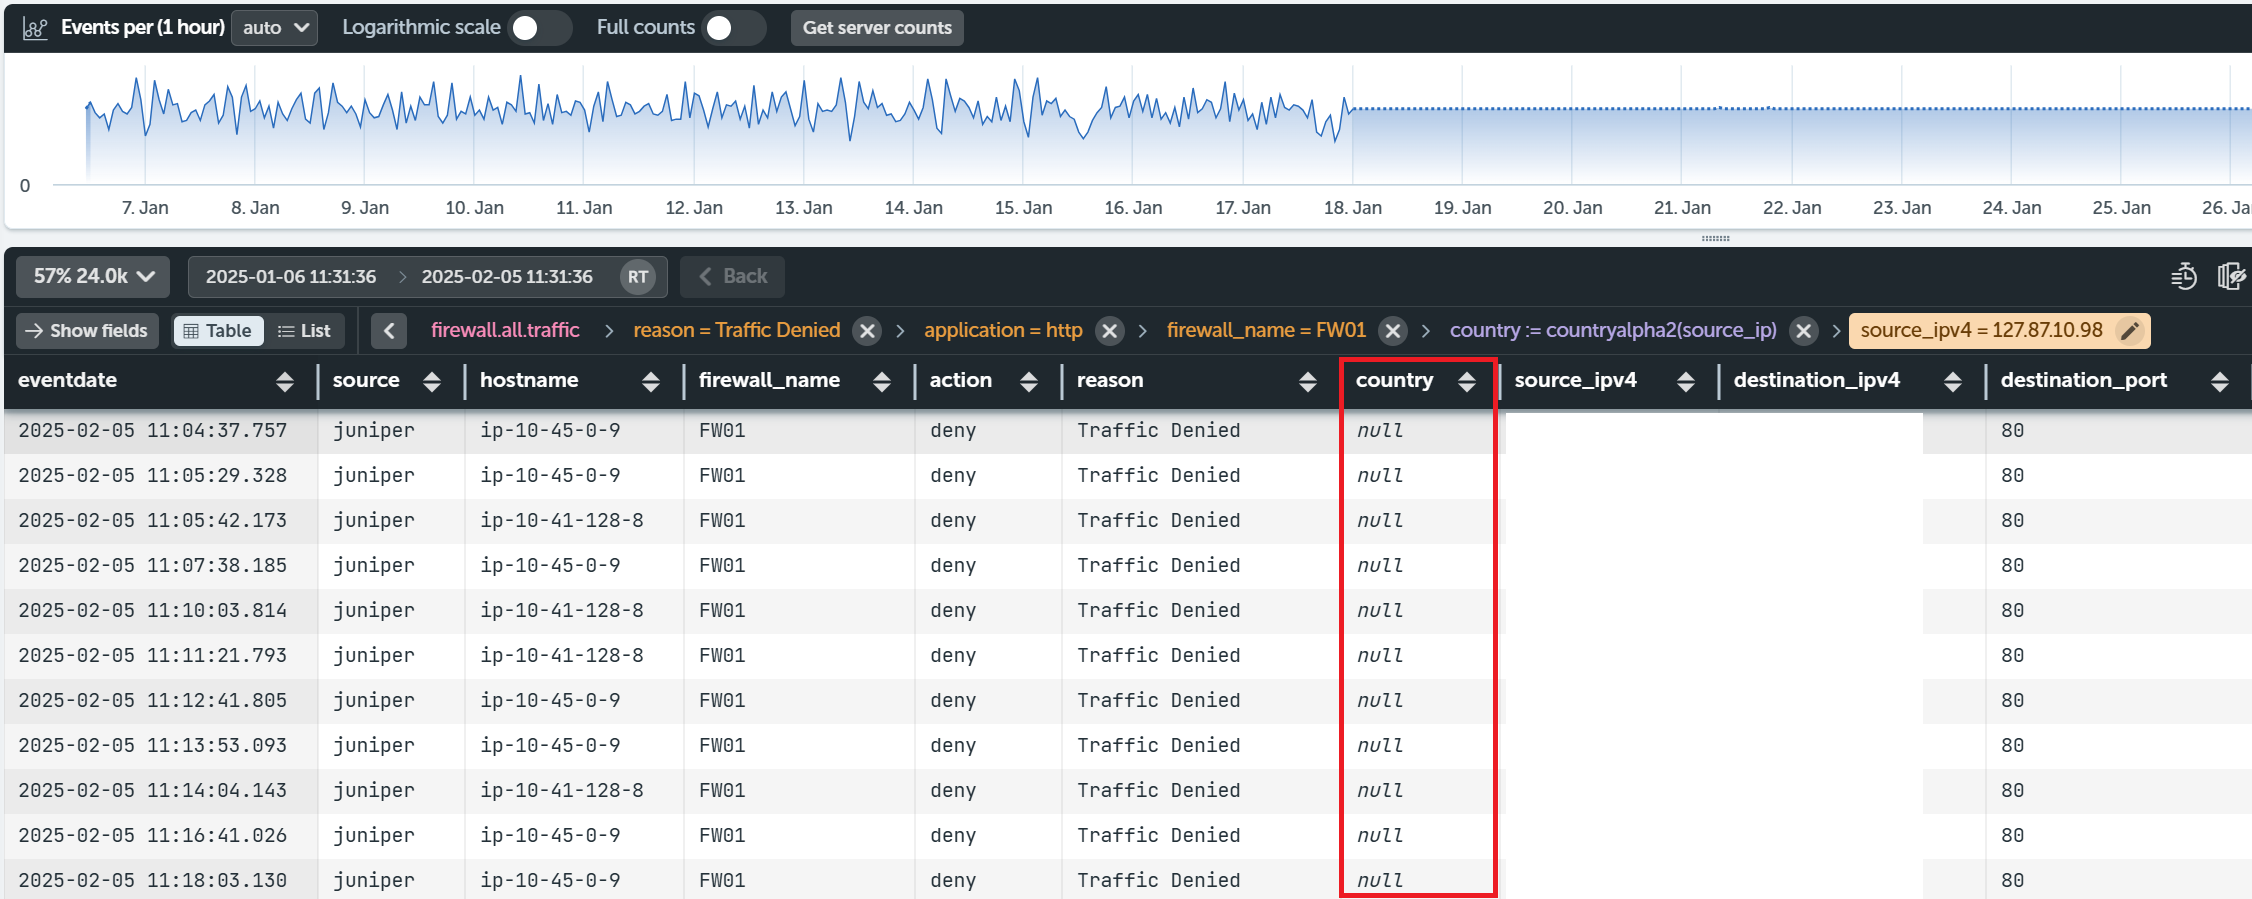Remove the reason = Traffic Denied filter
Image resolution: width=2252 pixels, height=899 pixels.
(x=867, y=331)
